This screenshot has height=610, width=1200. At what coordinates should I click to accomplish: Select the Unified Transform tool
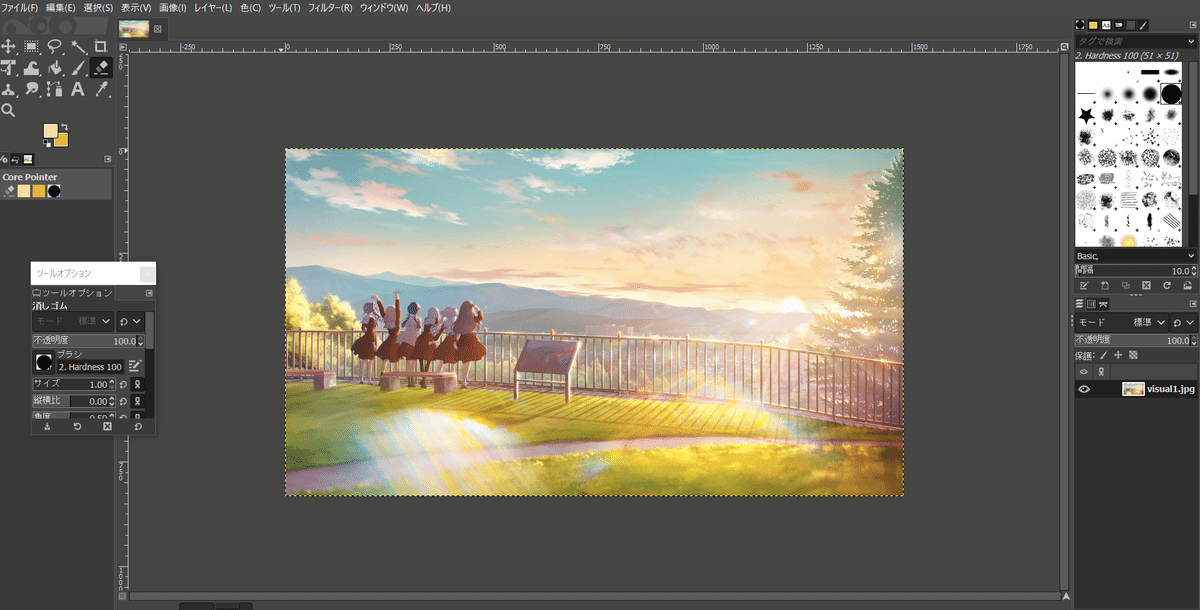pyautogui.click(x=8, y=68)
